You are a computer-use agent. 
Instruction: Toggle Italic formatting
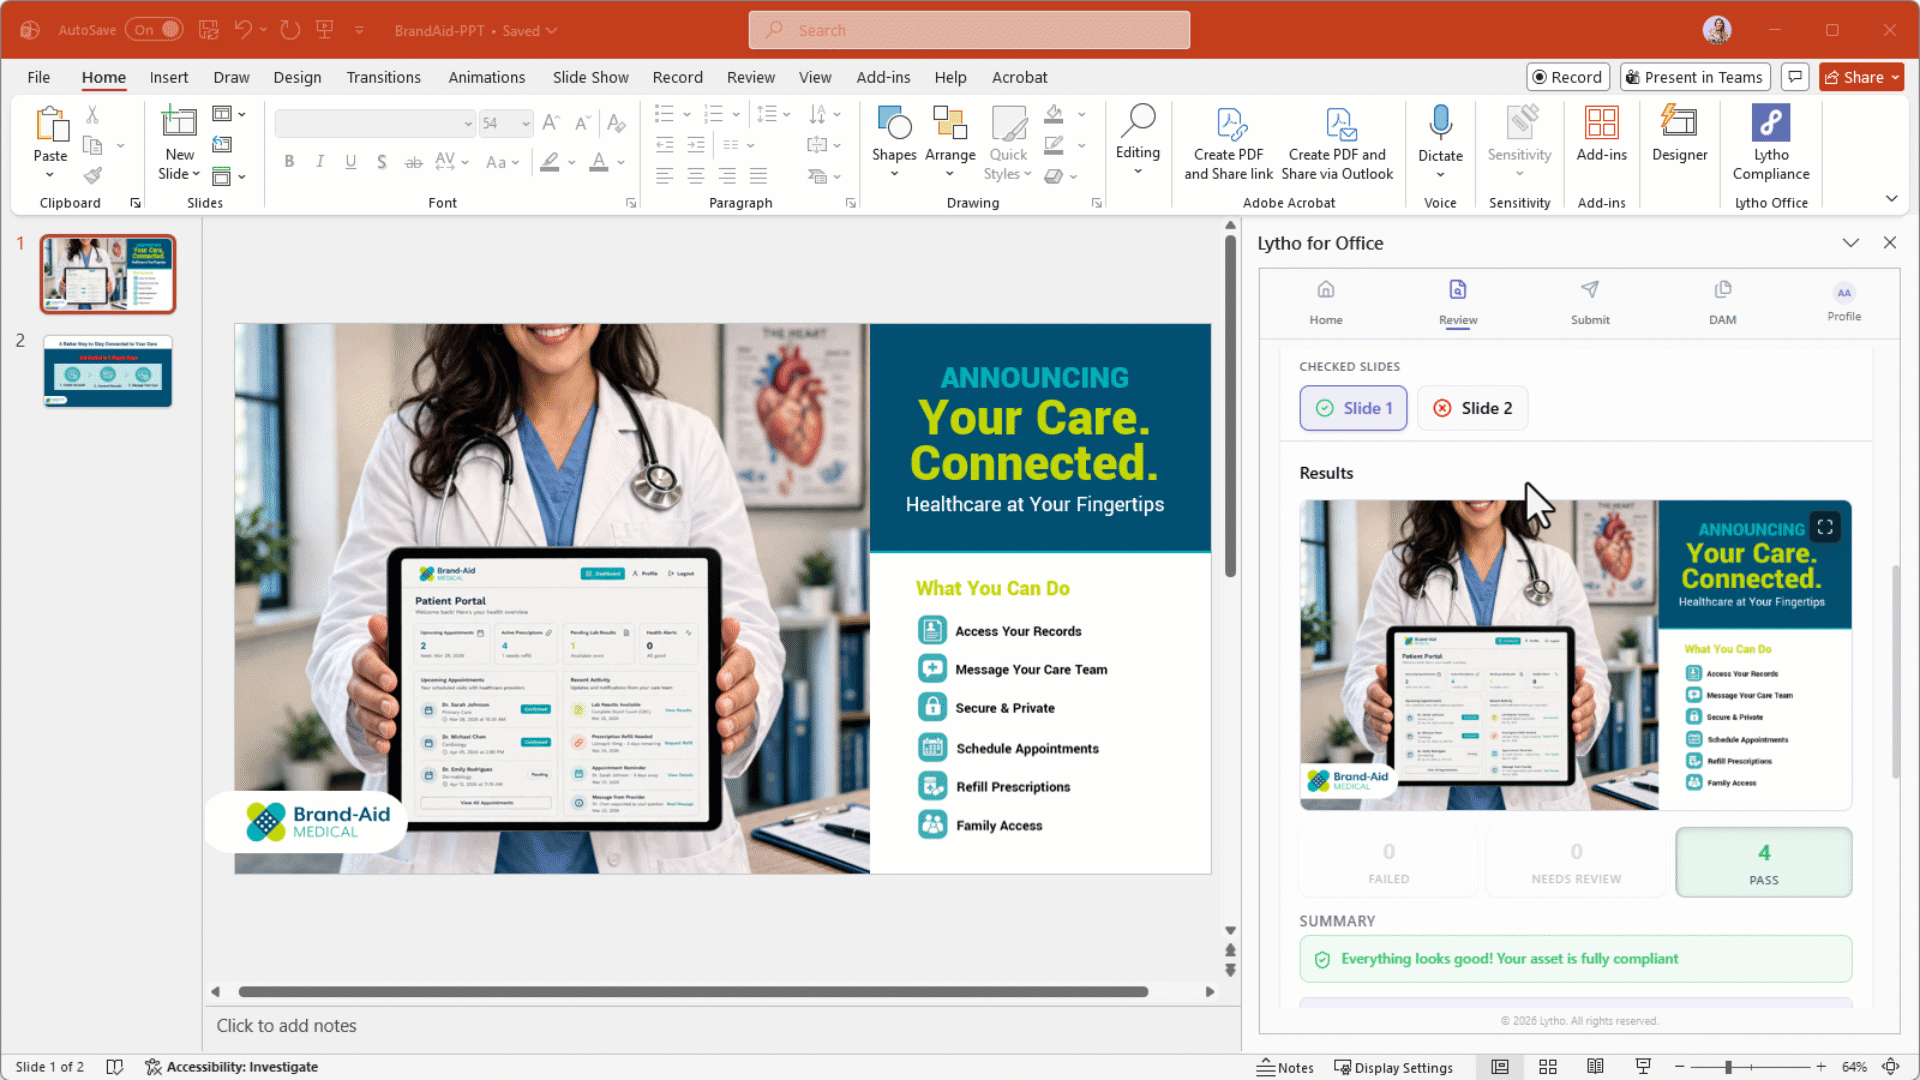[x=320, y=161]
